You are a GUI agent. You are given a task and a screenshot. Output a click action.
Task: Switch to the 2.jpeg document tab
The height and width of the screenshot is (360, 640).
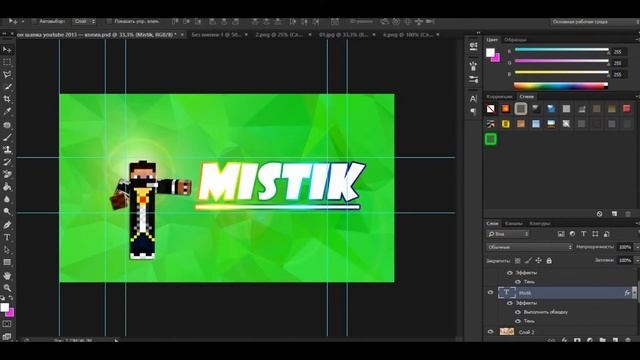pyautogui.click(x=279, y=35)
